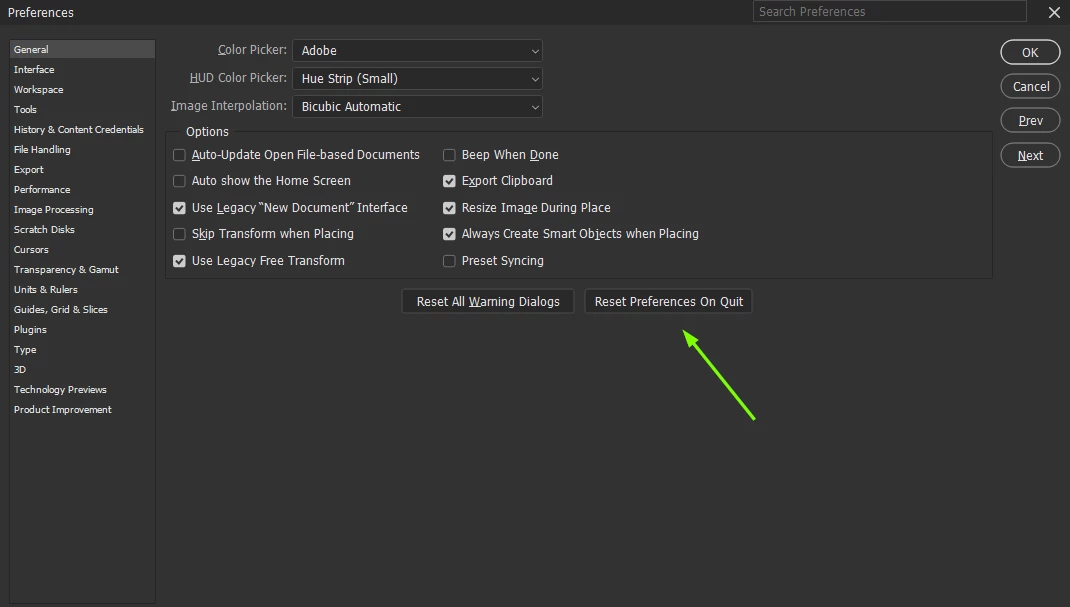Uncheck Always Create Smart Objects when Placing

[449, 234]
